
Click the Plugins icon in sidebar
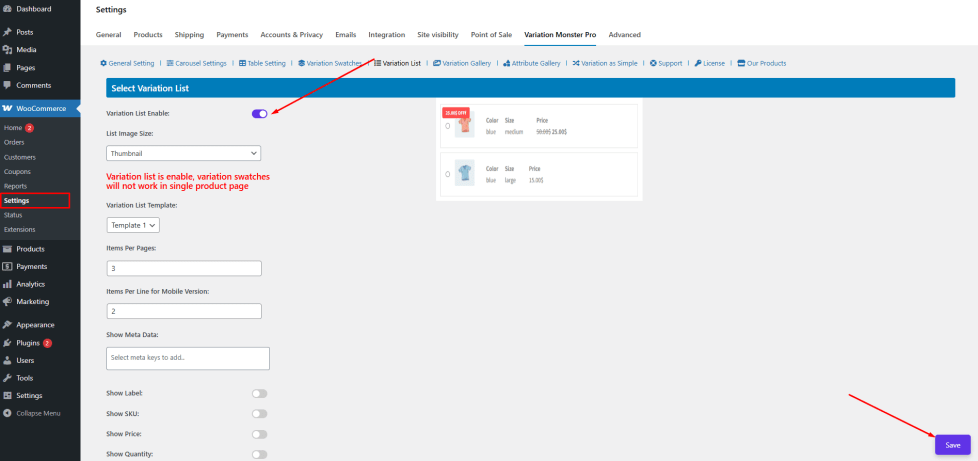[x=7, y=343]
